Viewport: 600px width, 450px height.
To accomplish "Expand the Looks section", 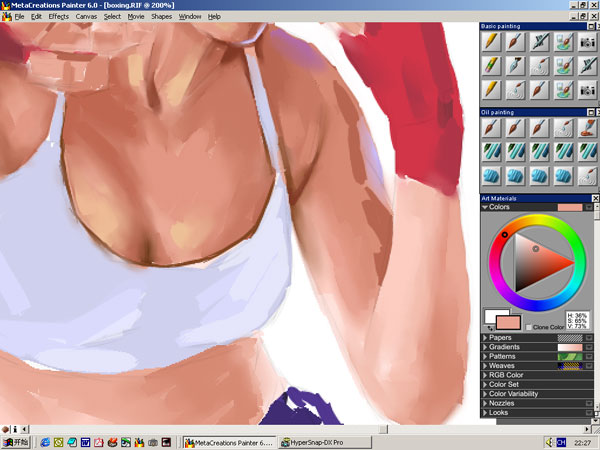I will point(485,412).
